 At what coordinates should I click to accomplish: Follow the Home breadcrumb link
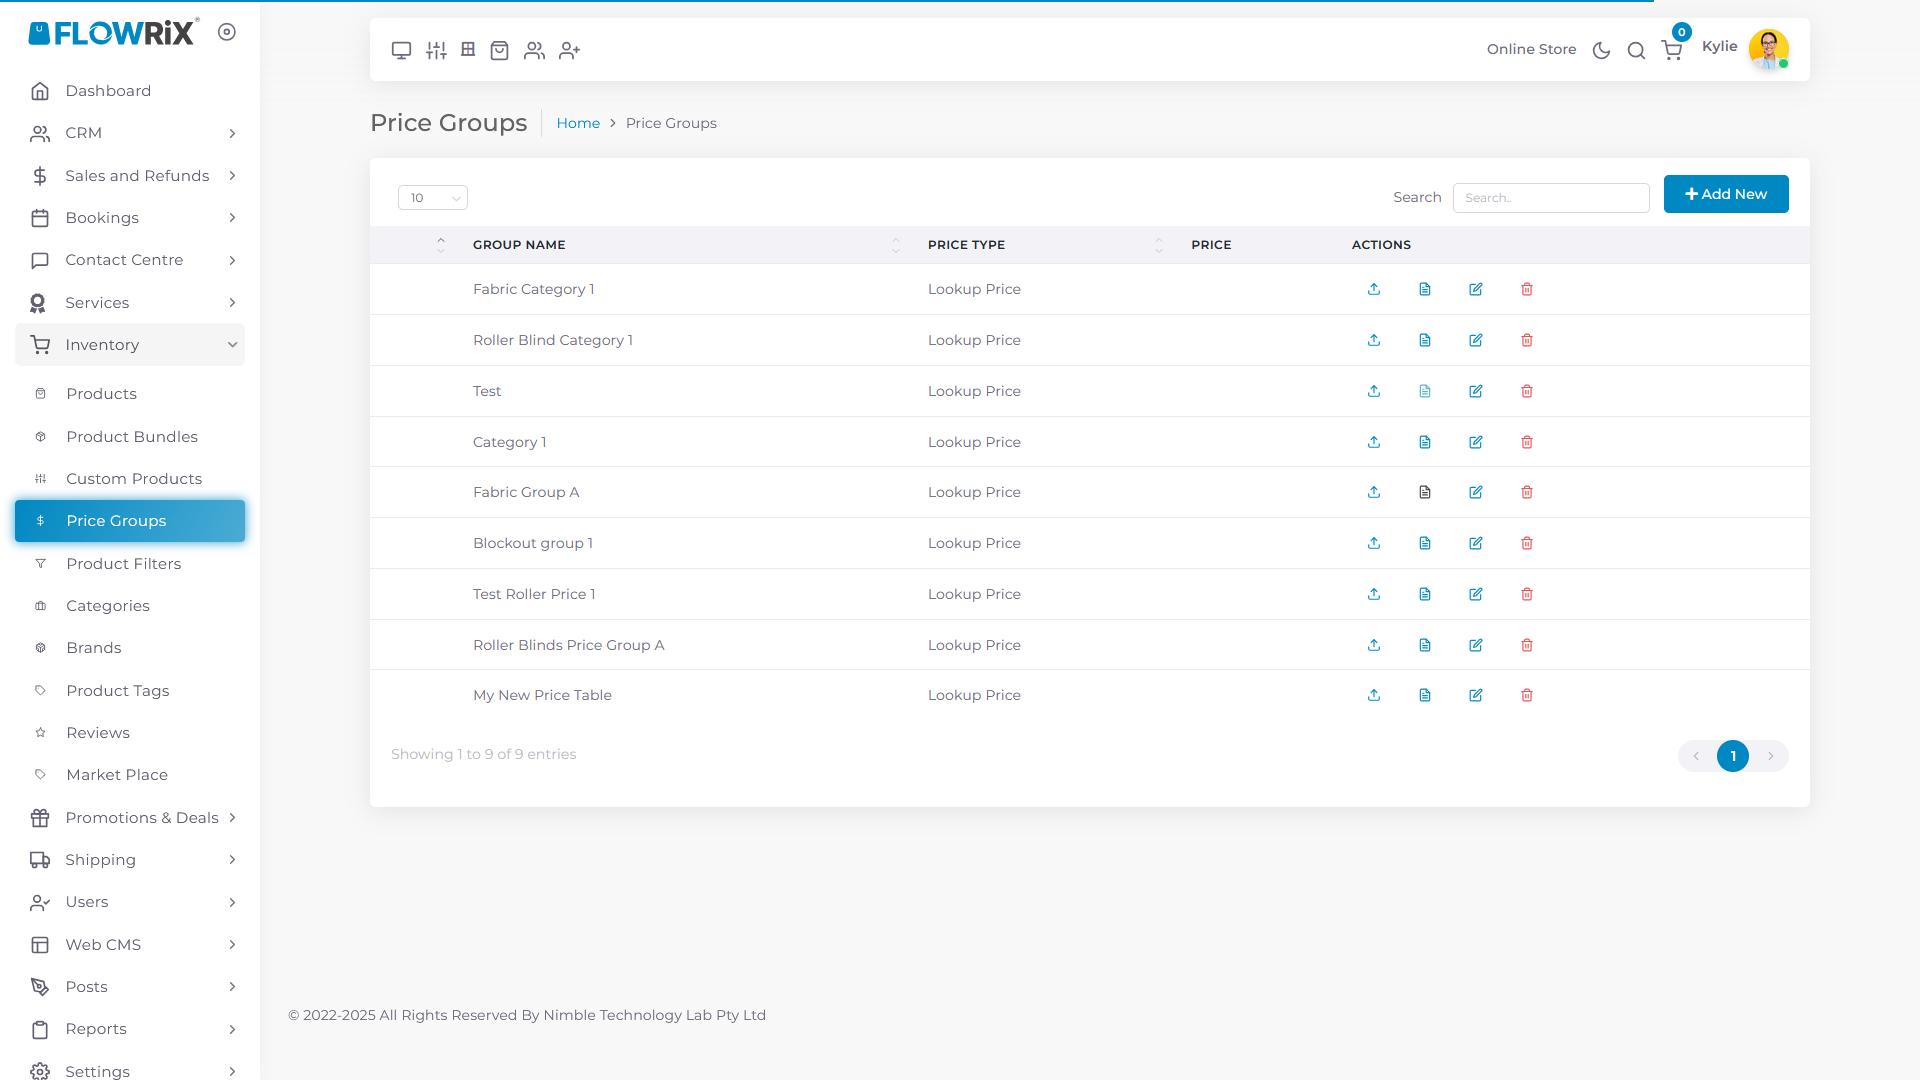point(578,123)
